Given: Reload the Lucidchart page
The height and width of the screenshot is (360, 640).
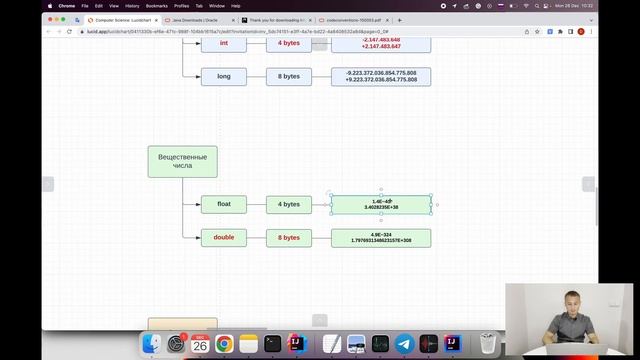Looking at the screenshot, I should (x=69, y=31).
